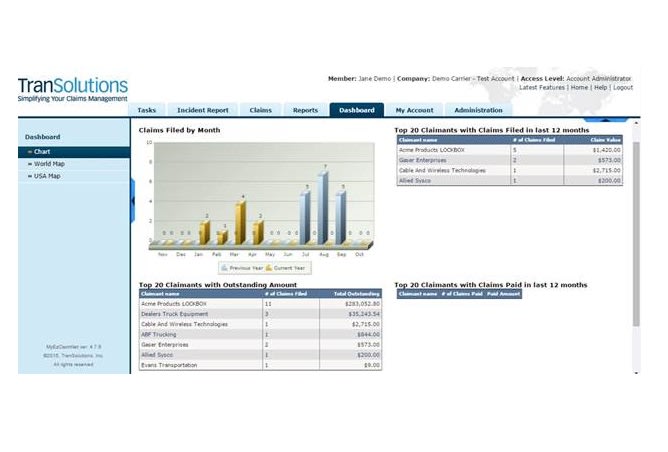Image resolution: width=668 pixels, height=452 pixels.
Task: Click the TranSolutions logo
Action: [72, 89]
